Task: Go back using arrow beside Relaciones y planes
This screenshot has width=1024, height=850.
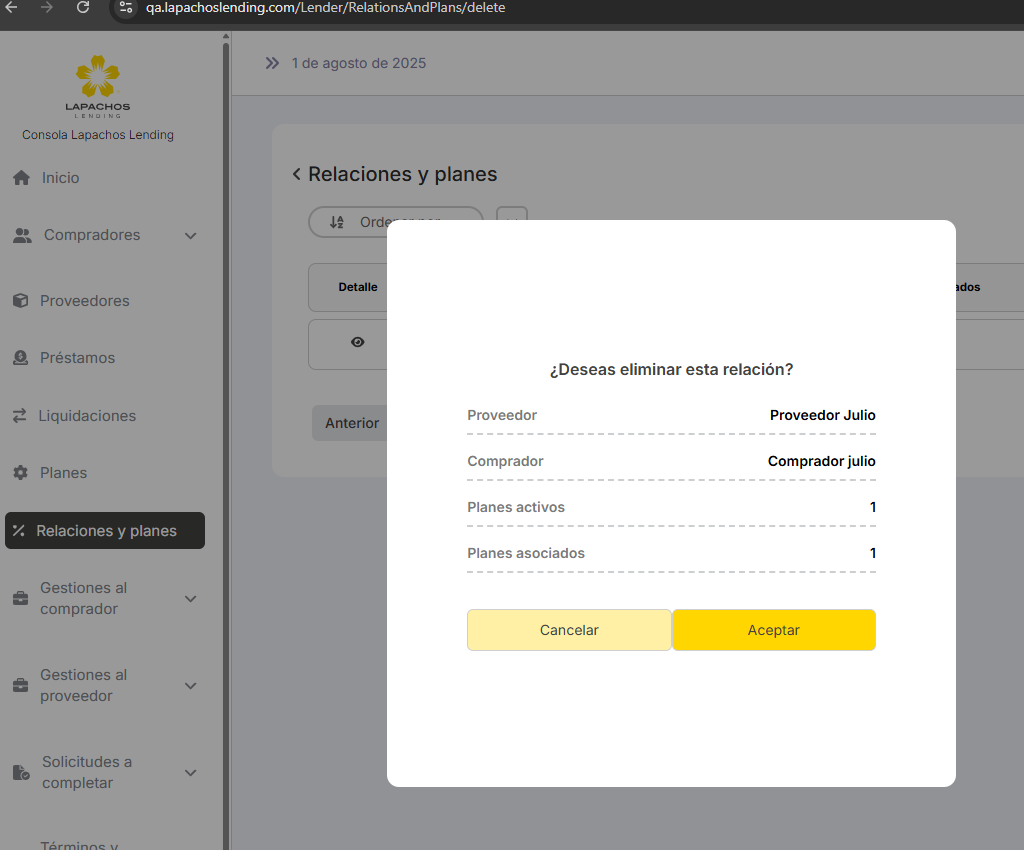Action: point(296,175)
